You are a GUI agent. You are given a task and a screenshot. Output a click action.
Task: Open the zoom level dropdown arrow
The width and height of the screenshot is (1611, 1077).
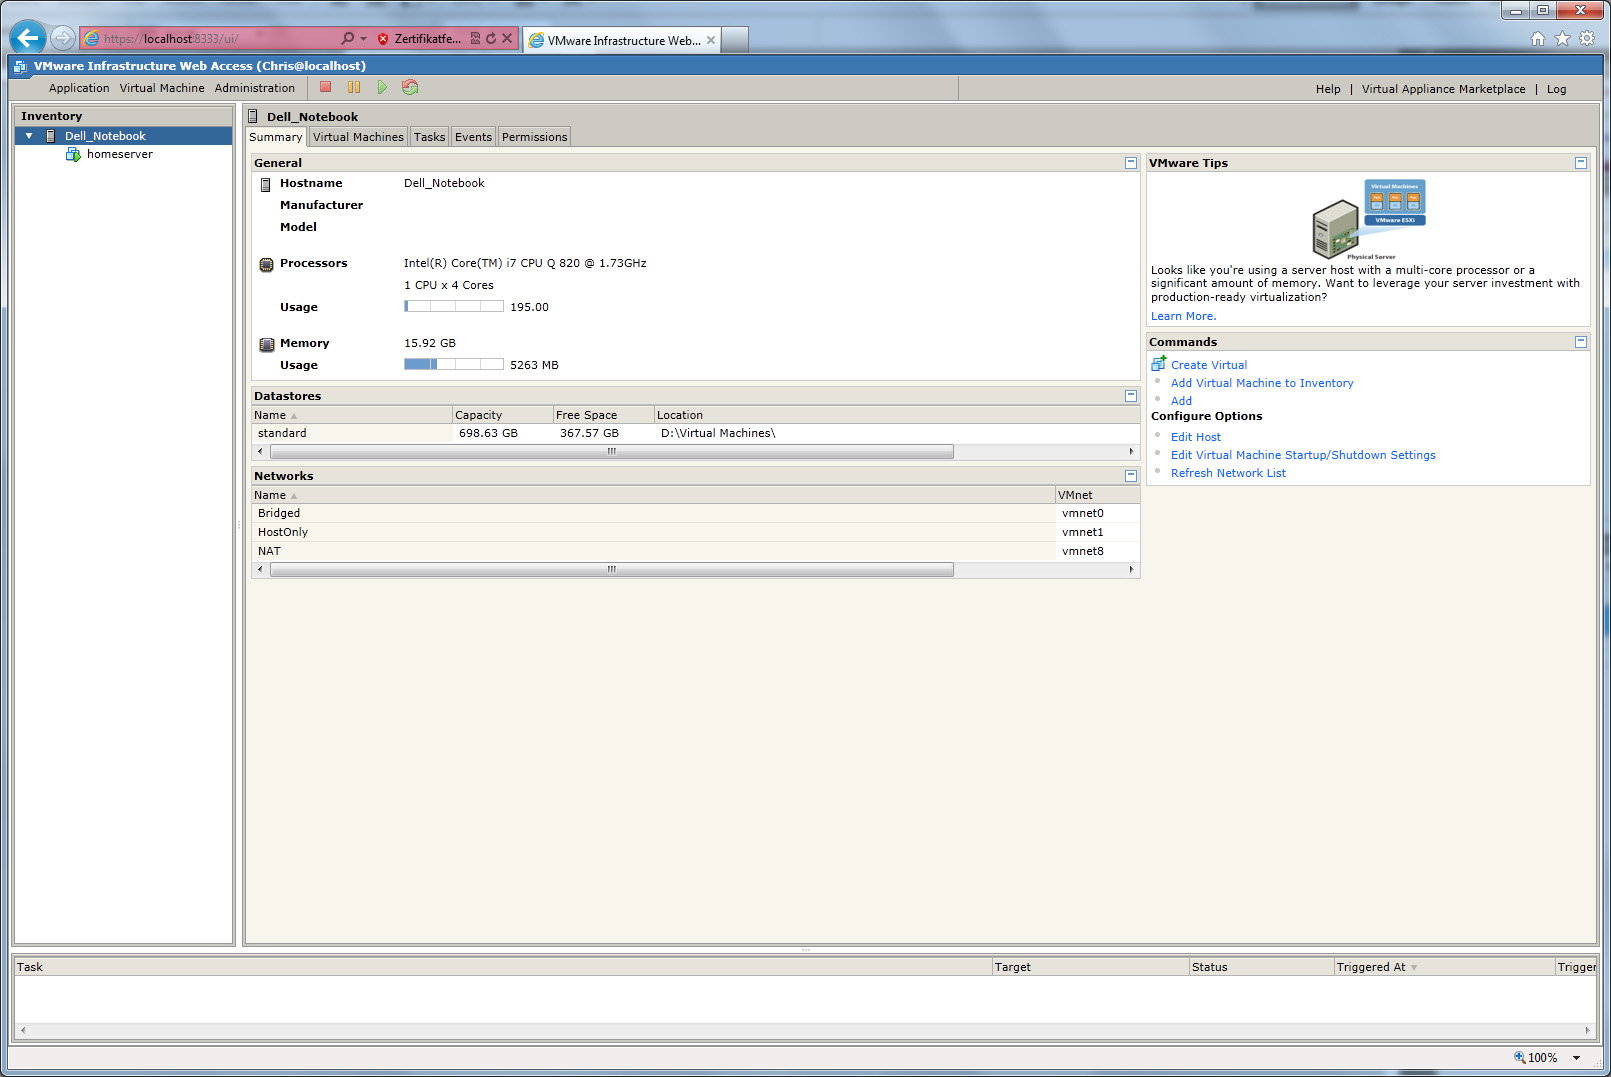click(1577, 1058)
